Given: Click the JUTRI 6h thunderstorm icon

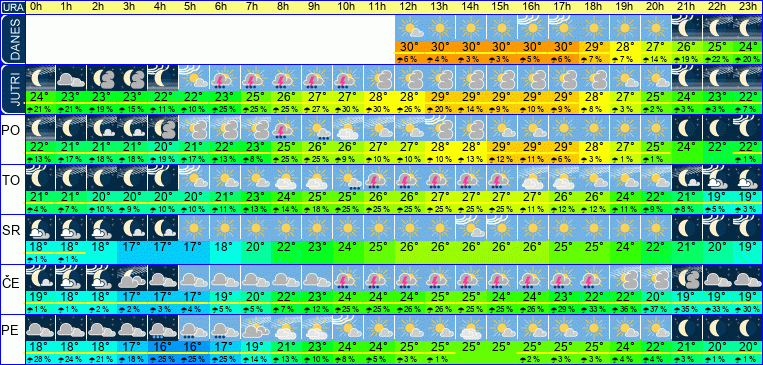Looking at the screenshot, I should [225, 78].
